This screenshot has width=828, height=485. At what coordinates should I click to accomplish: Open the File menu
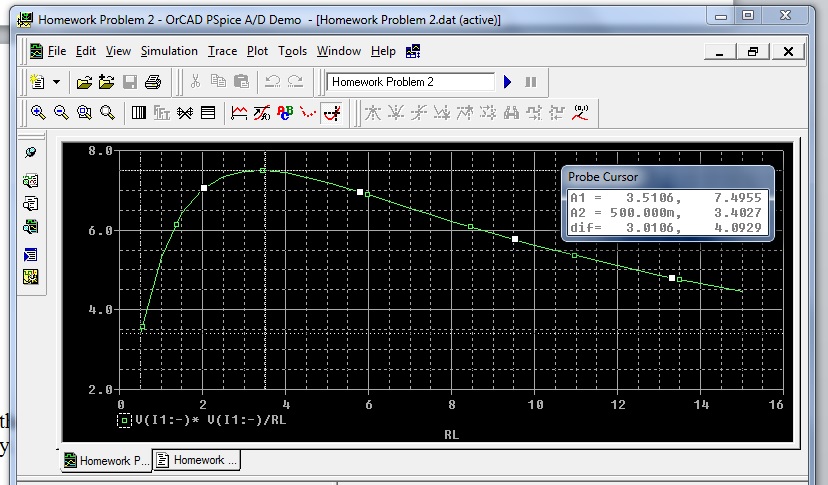(57, 51)
